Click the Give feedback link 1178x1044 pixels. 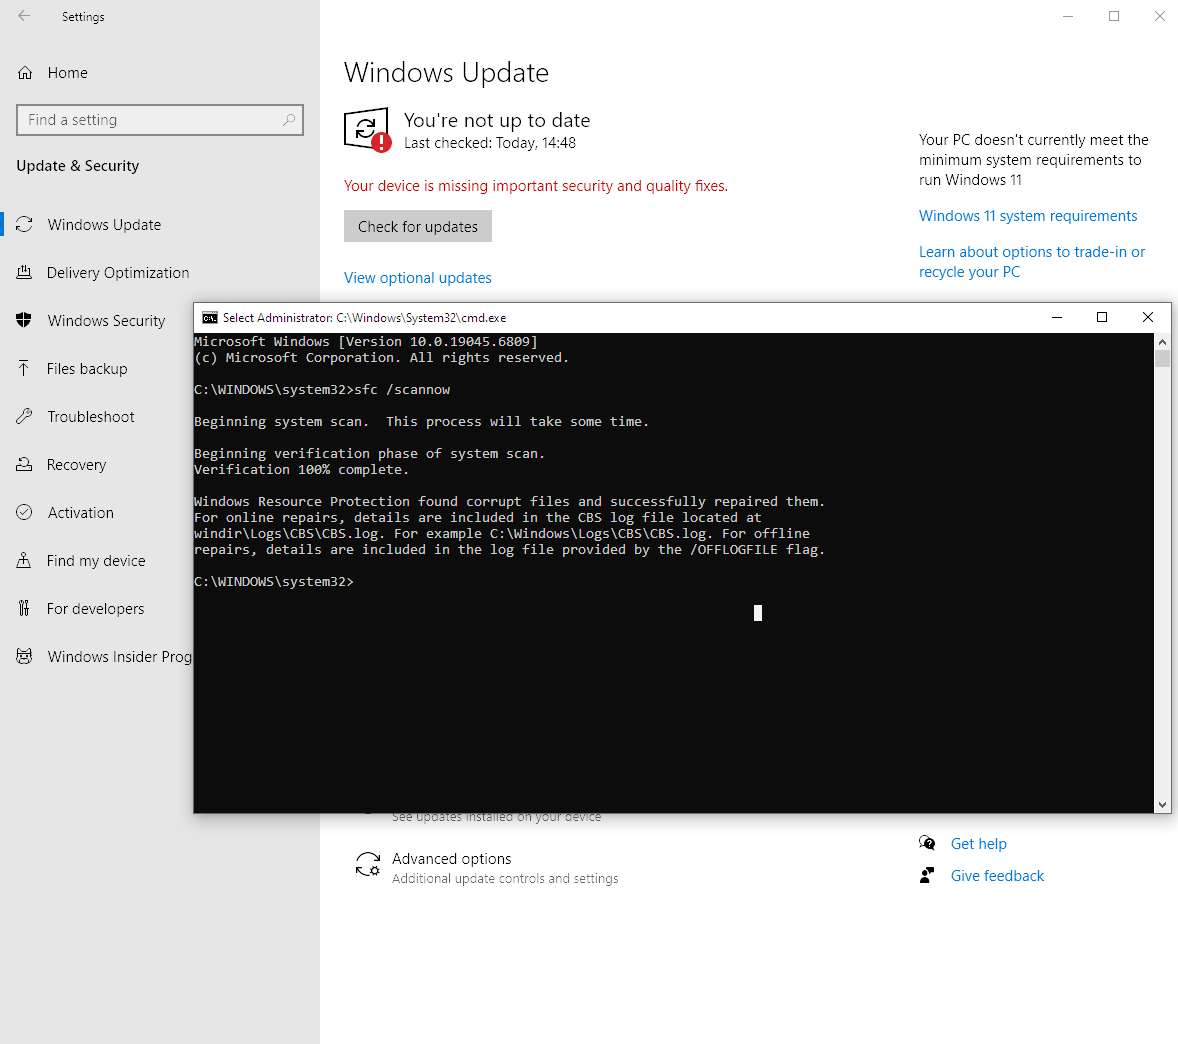tap(997, 876)
